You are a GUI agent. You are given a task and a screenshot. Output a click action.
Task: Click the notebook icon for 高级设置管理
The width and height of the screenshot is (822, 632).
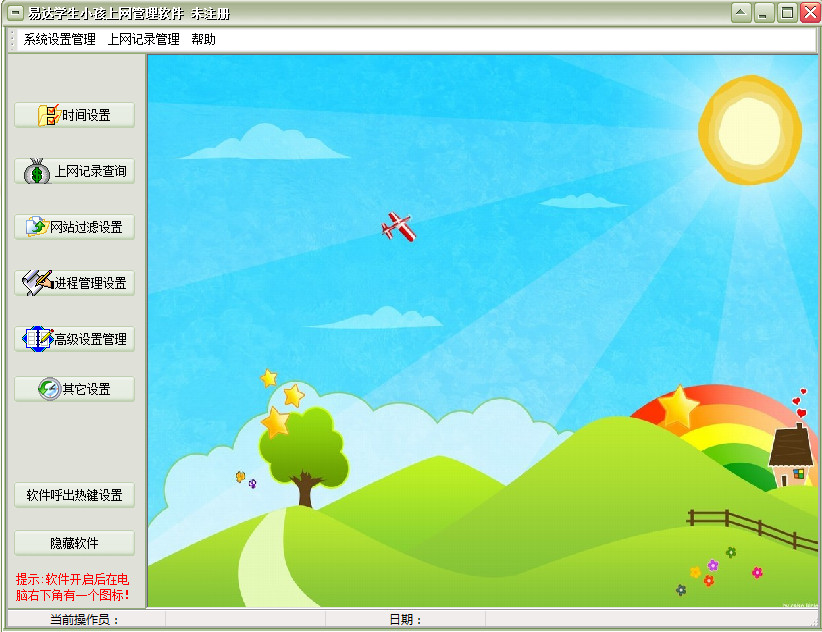(x=38, y=339)
